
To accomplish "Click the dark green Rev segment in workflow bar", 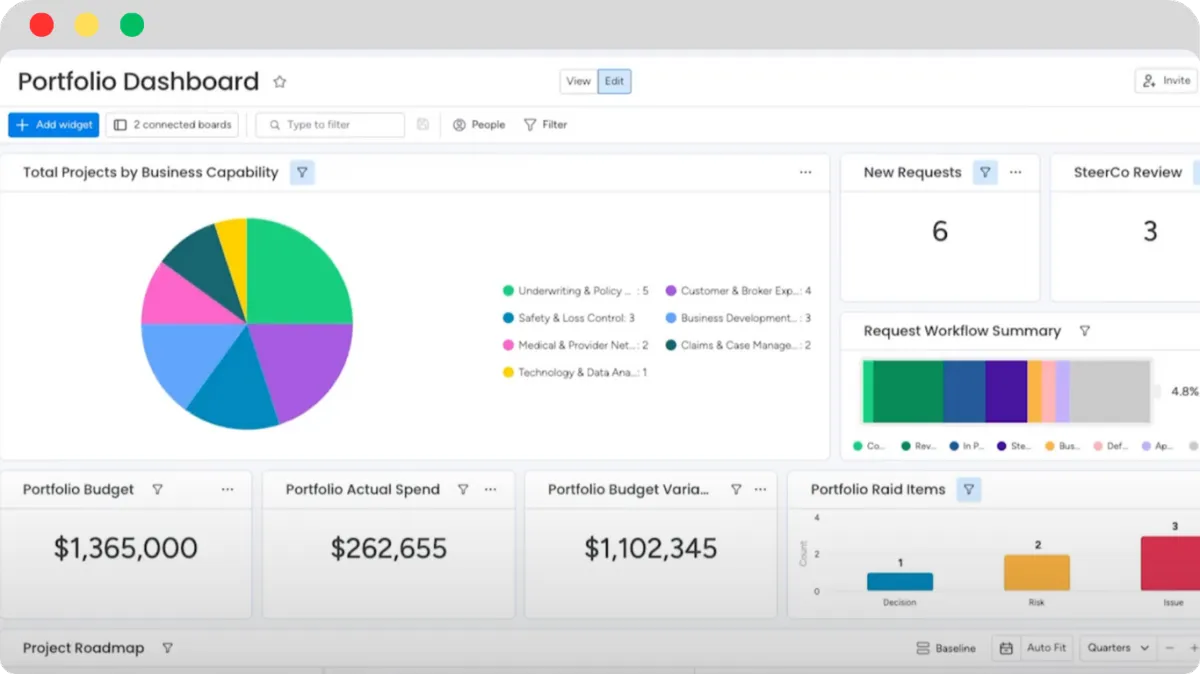I will 908,392.
